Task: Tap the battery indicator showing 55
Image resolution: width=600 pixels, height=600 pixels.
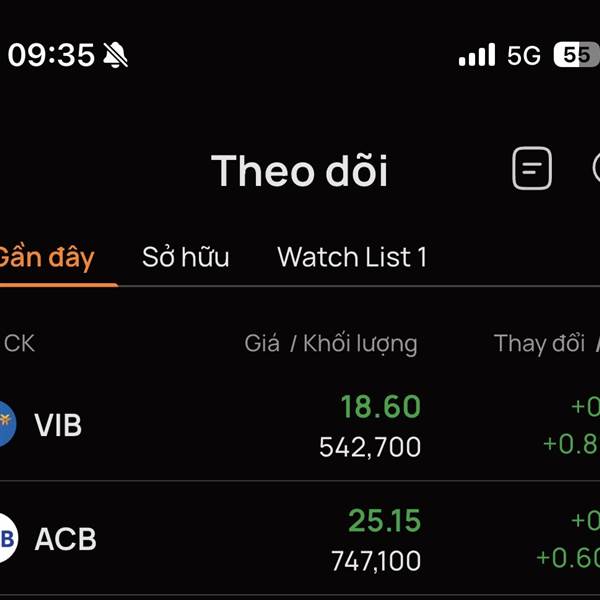Action: [577, 55]
